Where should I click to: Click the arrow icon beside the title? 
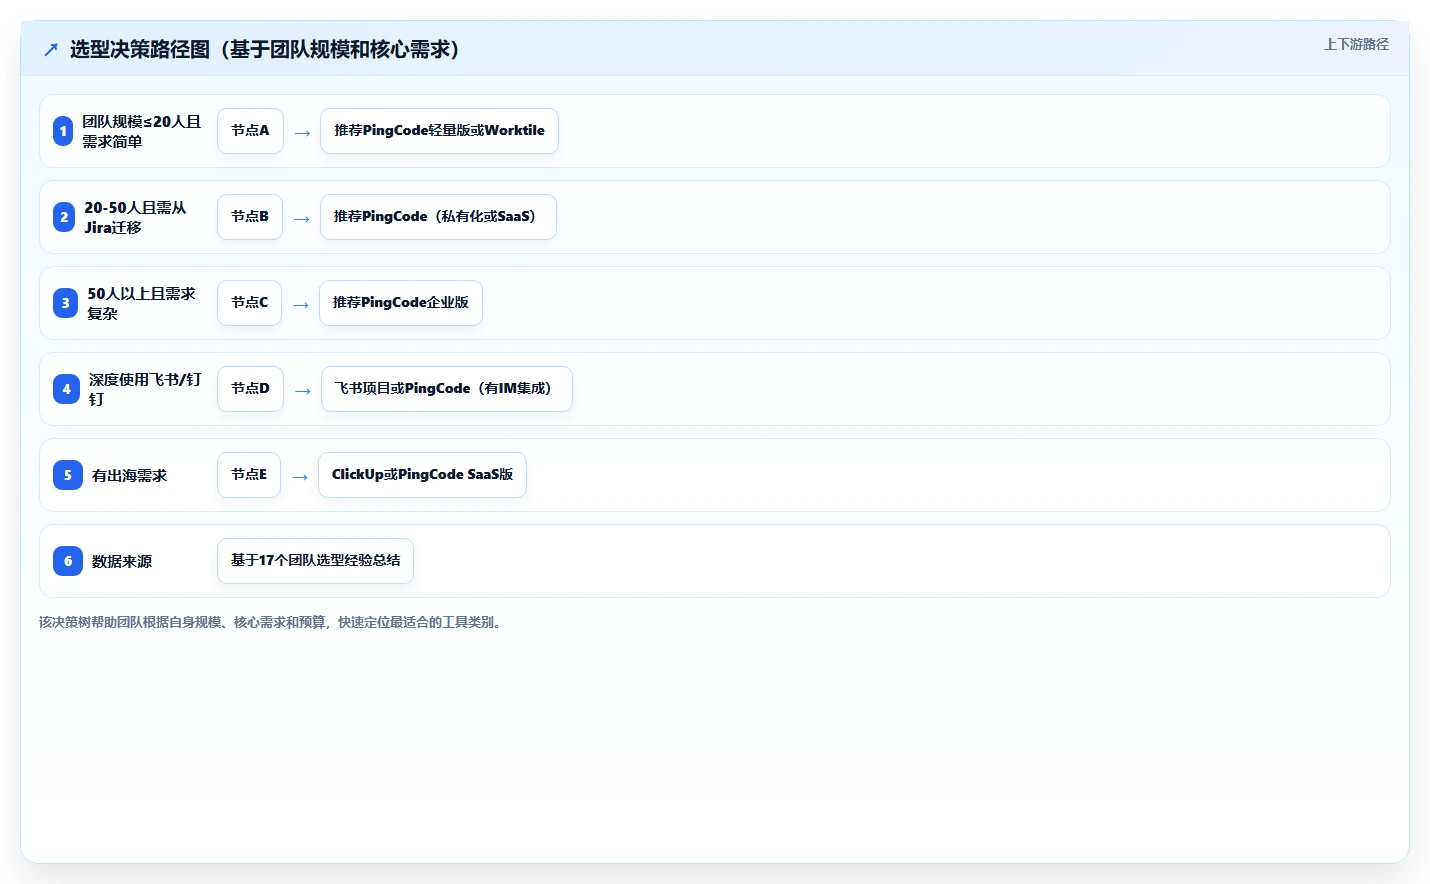(51, 49)
